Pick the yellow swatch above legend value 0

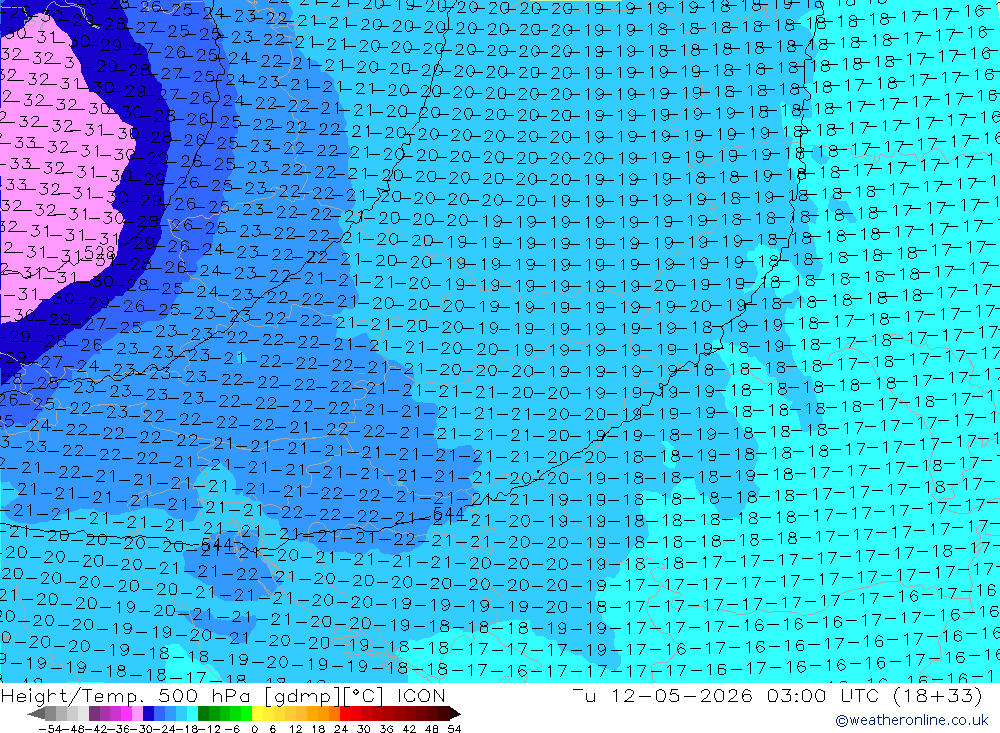pos(257,713)
